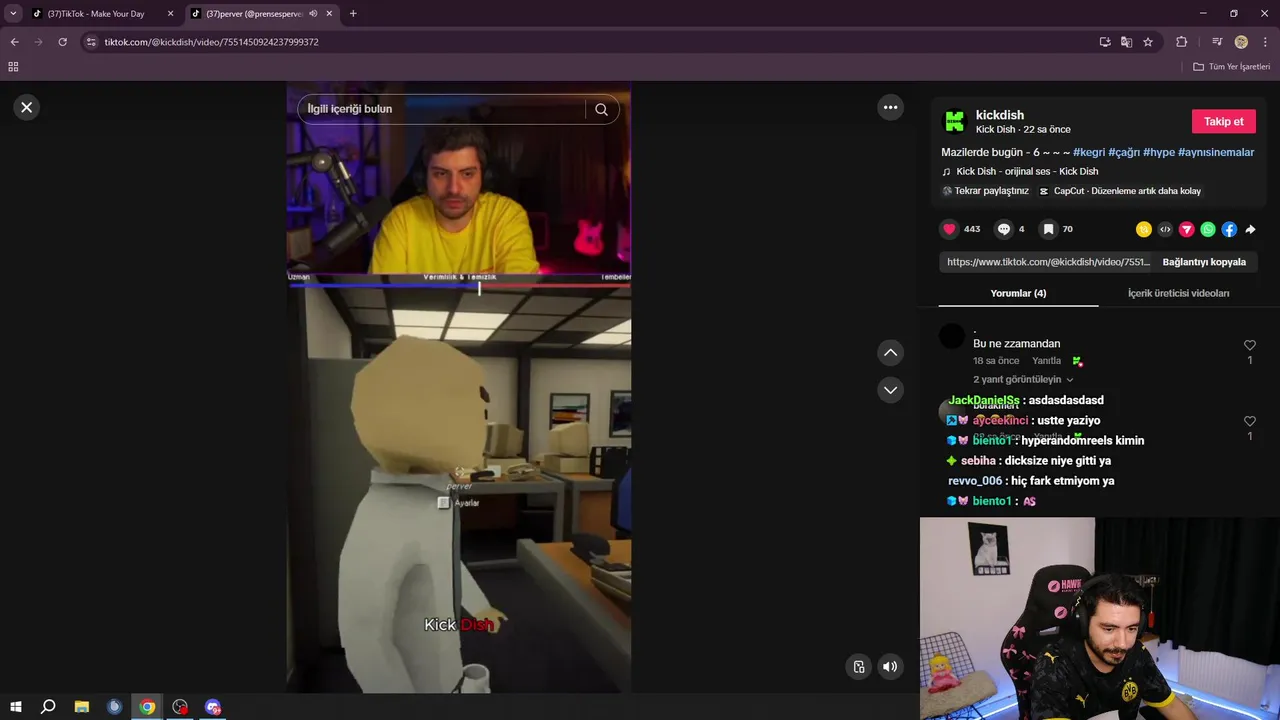Reload the current page

pos(62,42)
